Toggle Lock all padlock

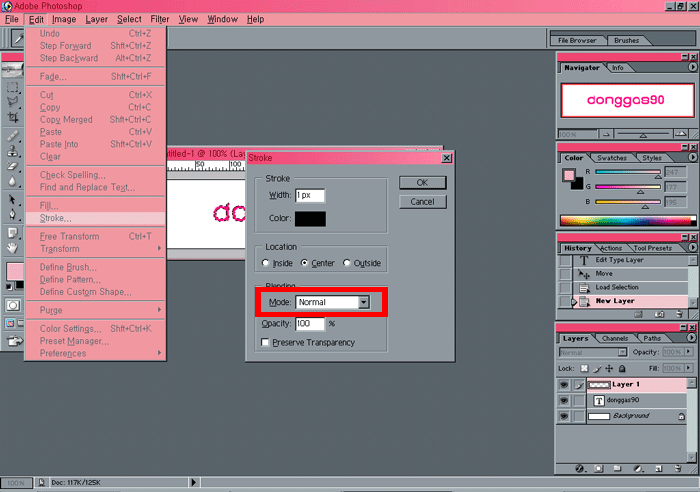(622, 368)
